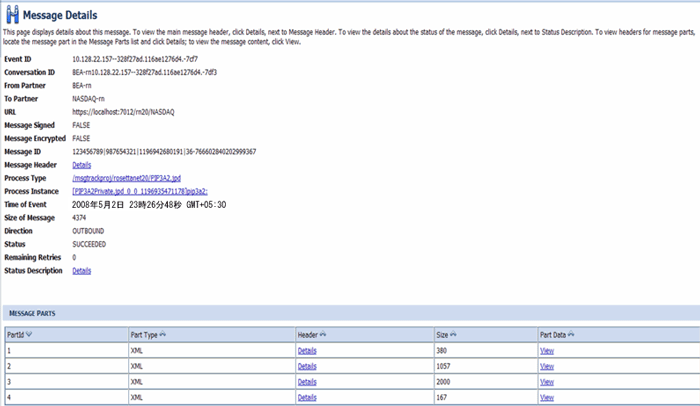Click the Header column header text
Viewport: 700px width, 406px height.
tap(308, 335)
